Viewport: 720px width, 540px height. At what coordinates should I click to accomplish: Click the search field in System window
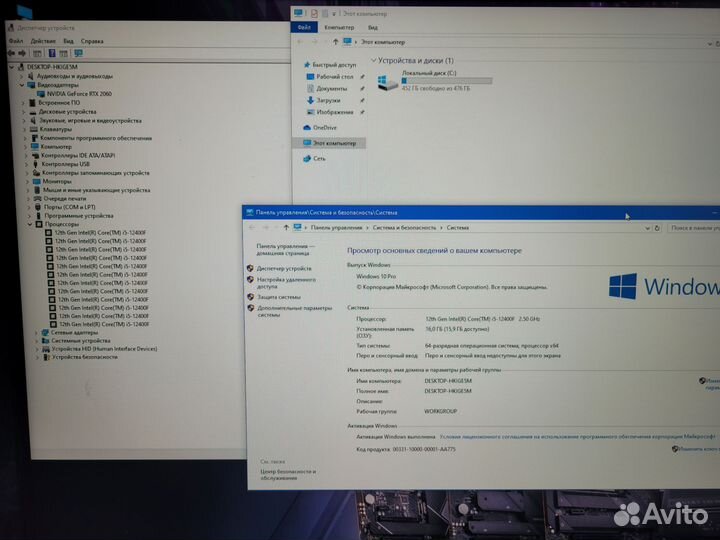(693, 228)
